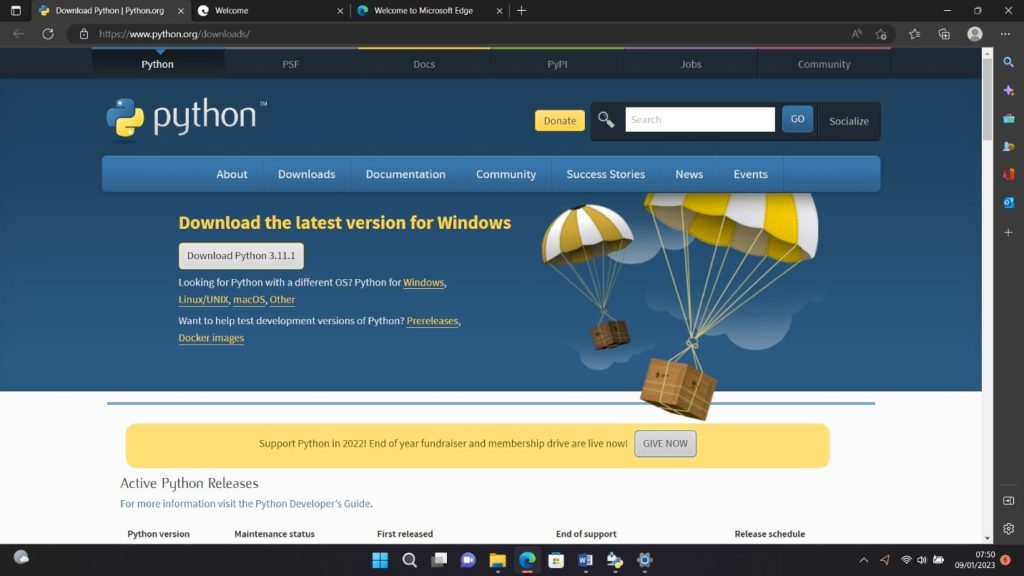Add a new item with the sidebar plus icon
This screenshot has width=1024, height=576.
point(1009,232)
